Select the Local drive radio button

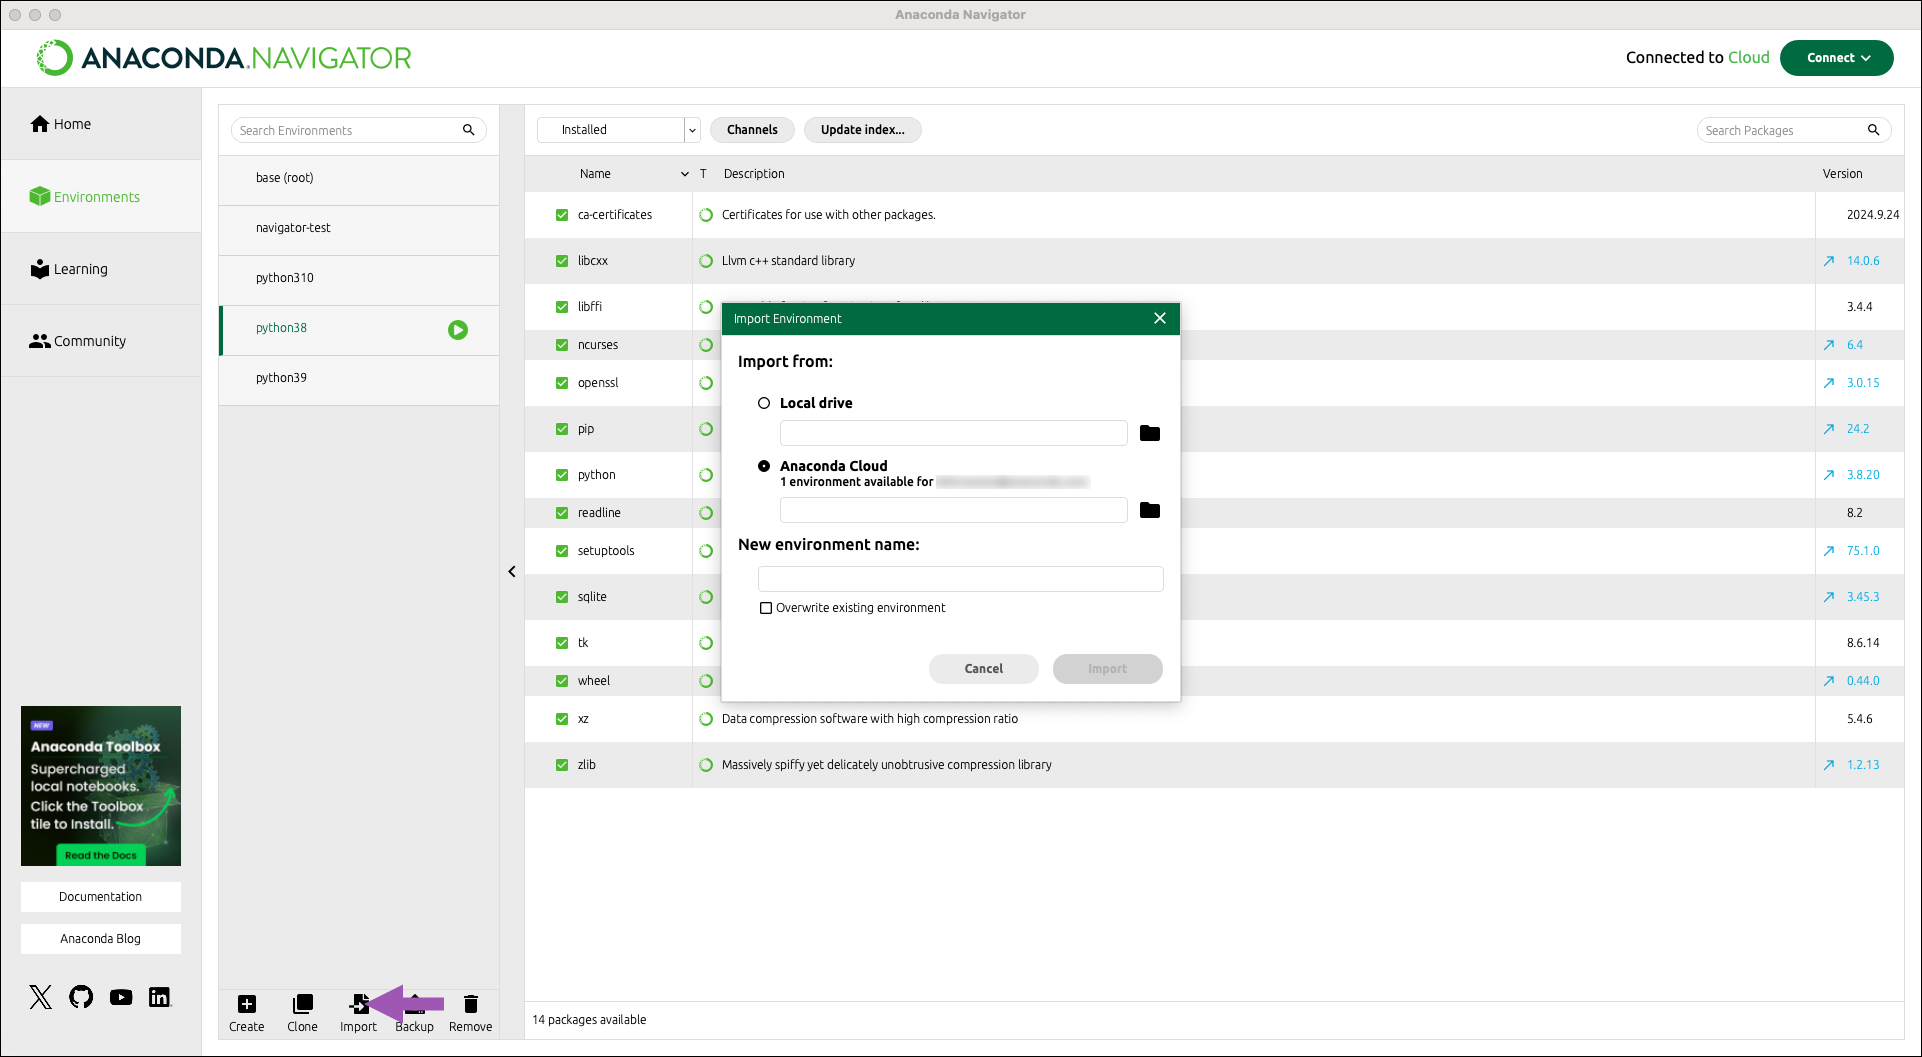[x=764, y=403]
